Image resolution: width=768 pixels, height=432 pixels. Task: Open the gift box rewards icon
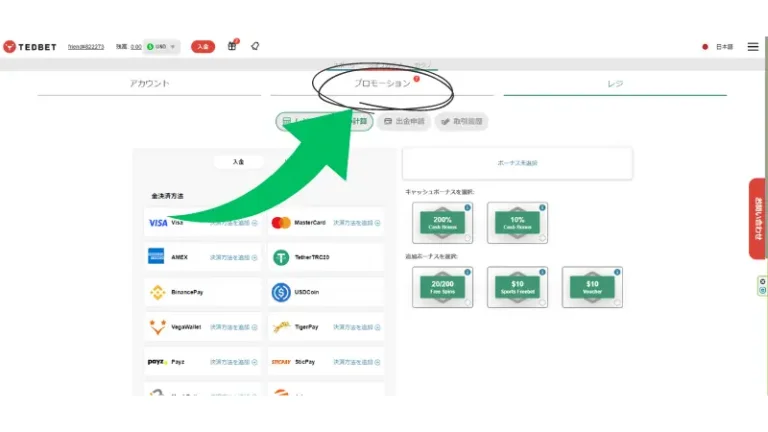[232, 46]
